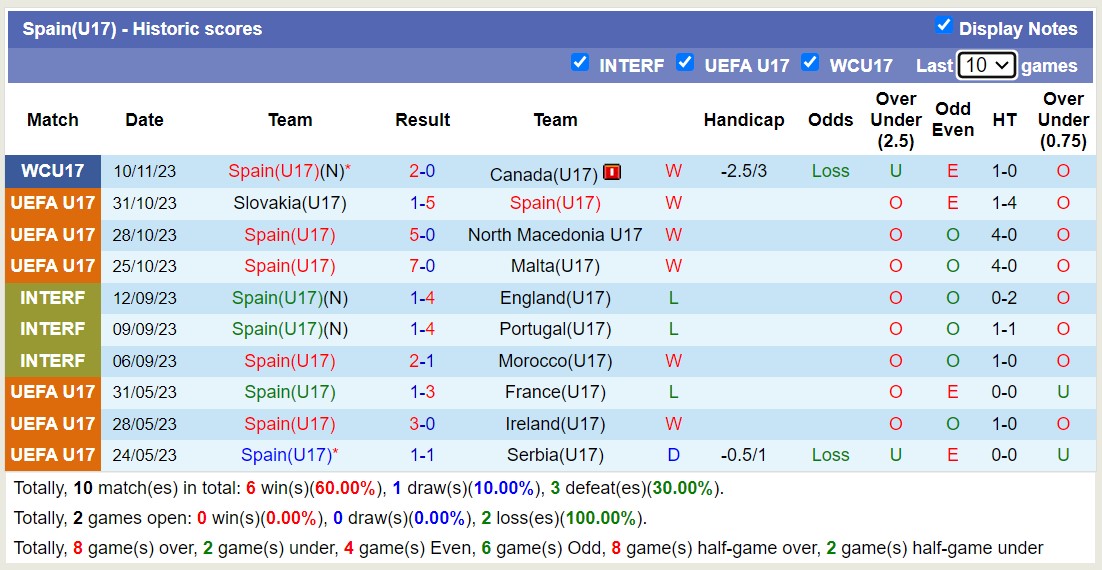Click on Portugal(U17) team name
The image size is (1102, 570).
tap(555, 329)
